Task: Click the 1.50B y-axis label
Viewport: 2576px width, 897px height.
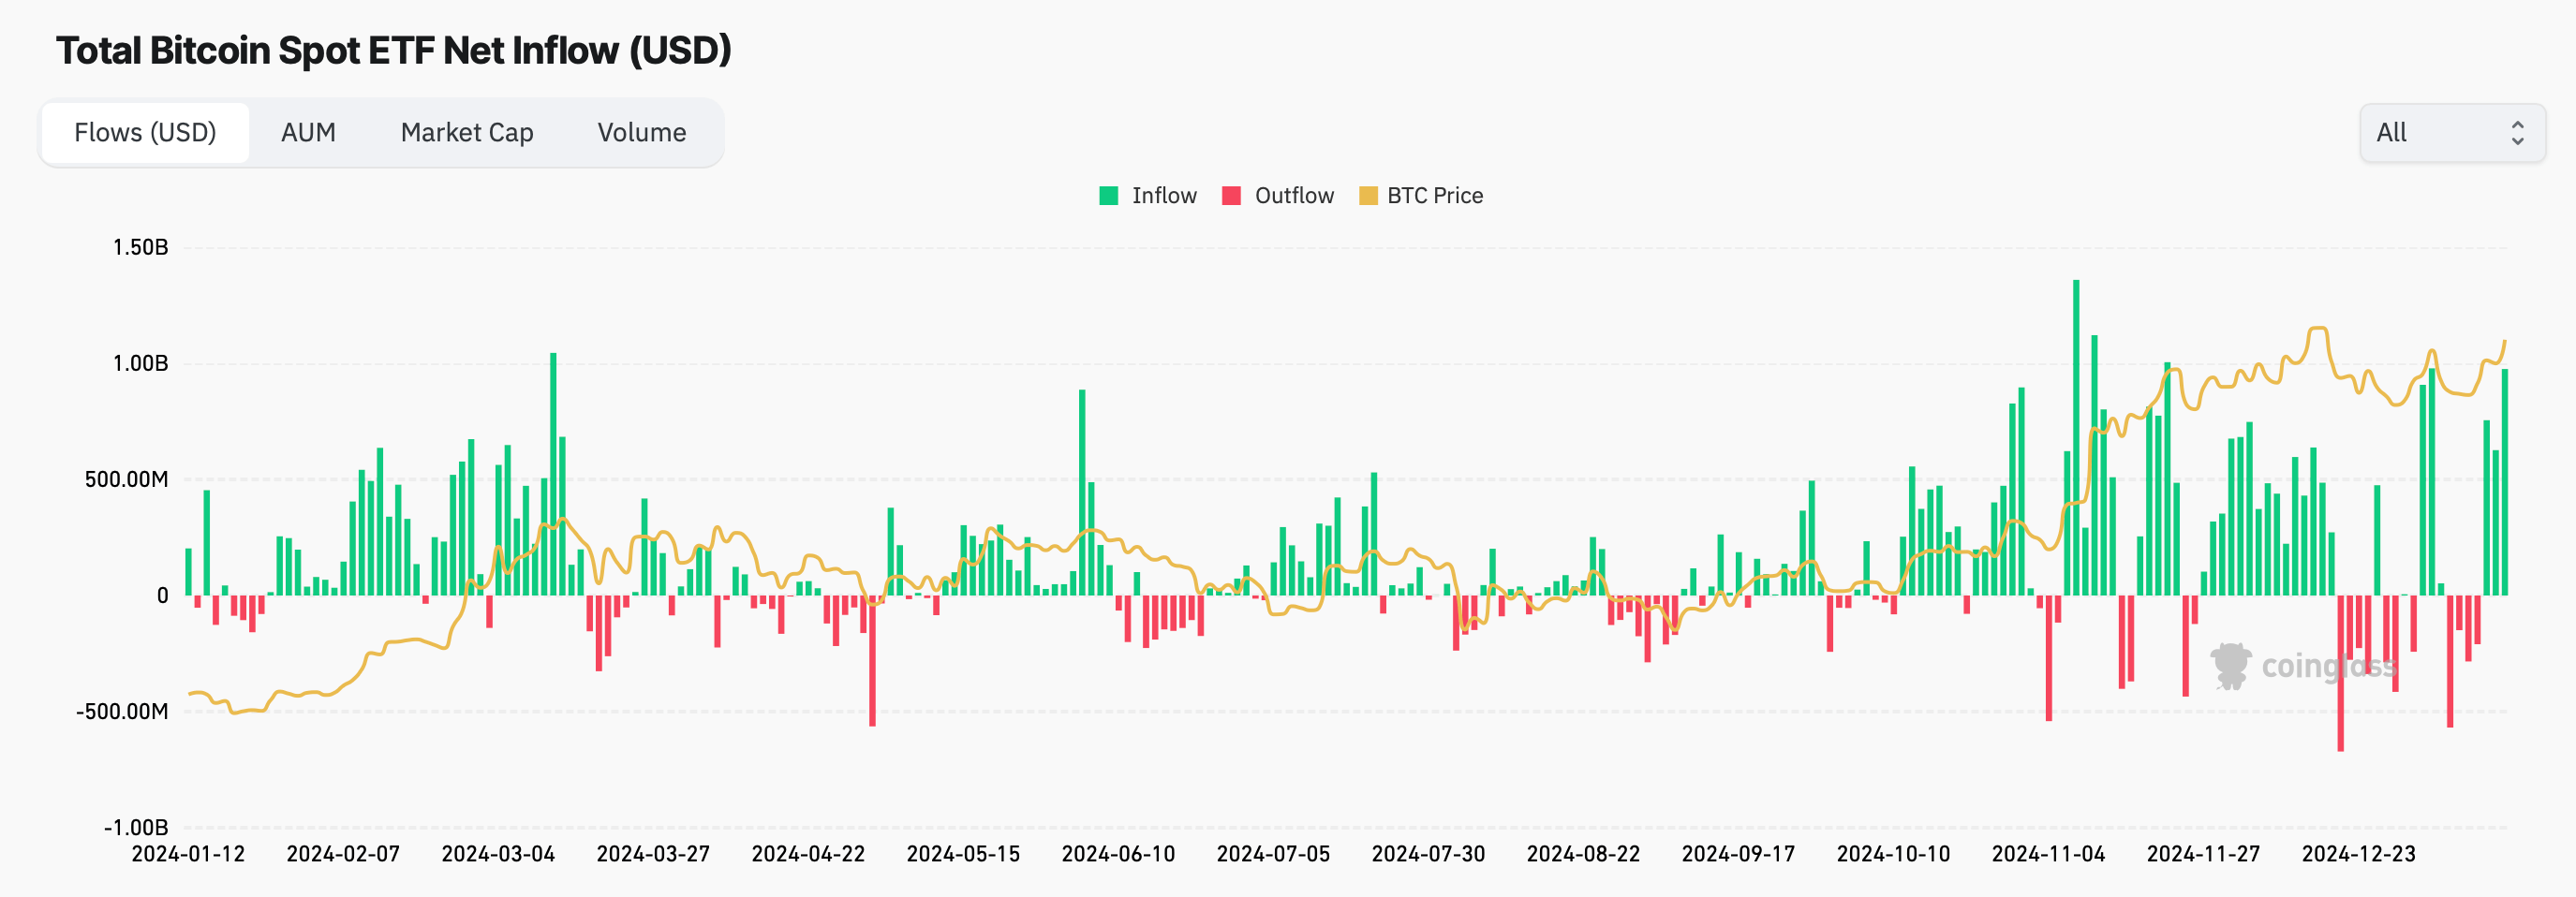Action: pyautogui.click(x=141, y=248)
